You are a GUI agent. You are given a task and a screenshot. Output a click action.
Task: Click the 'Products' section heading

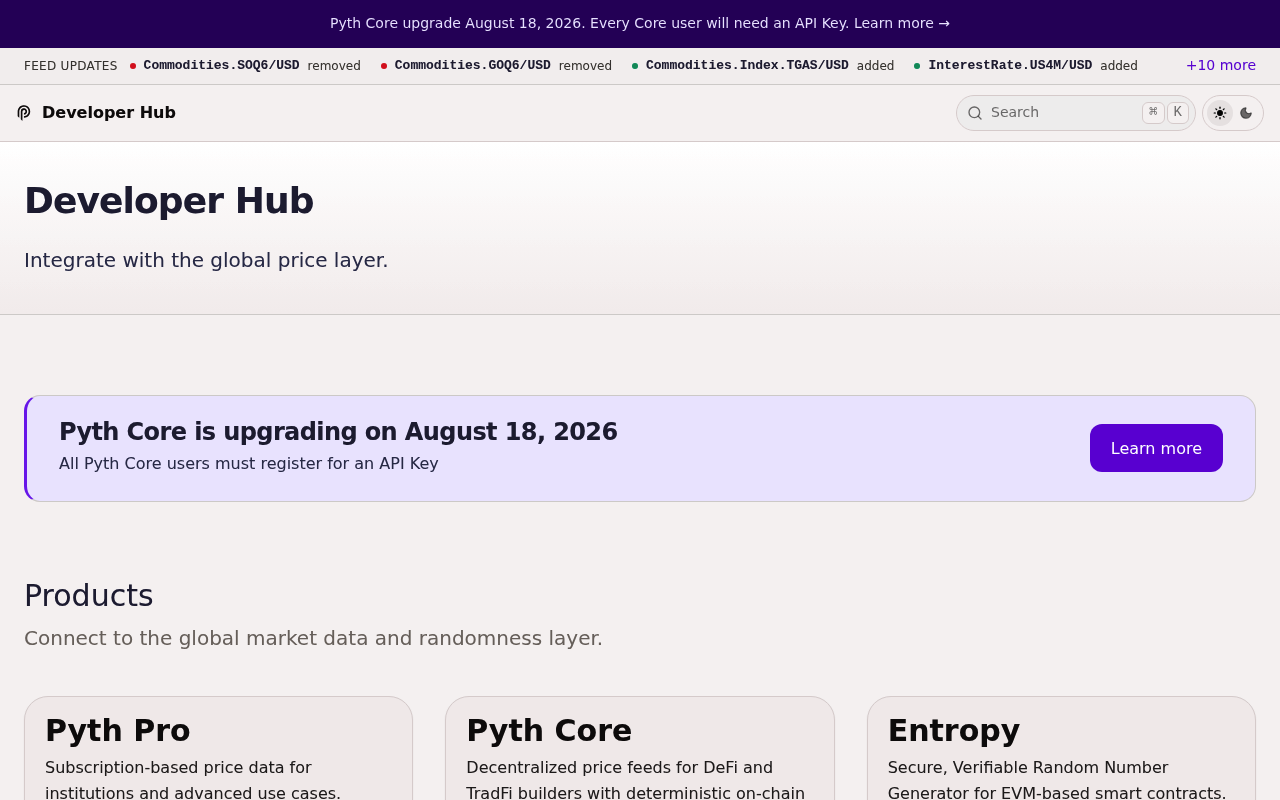coord(89,595)
